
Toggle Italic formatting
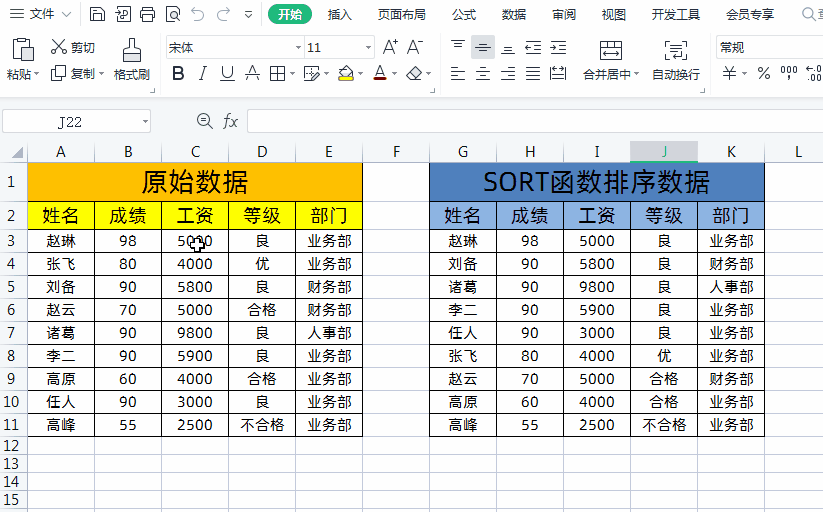coord(202,73)
